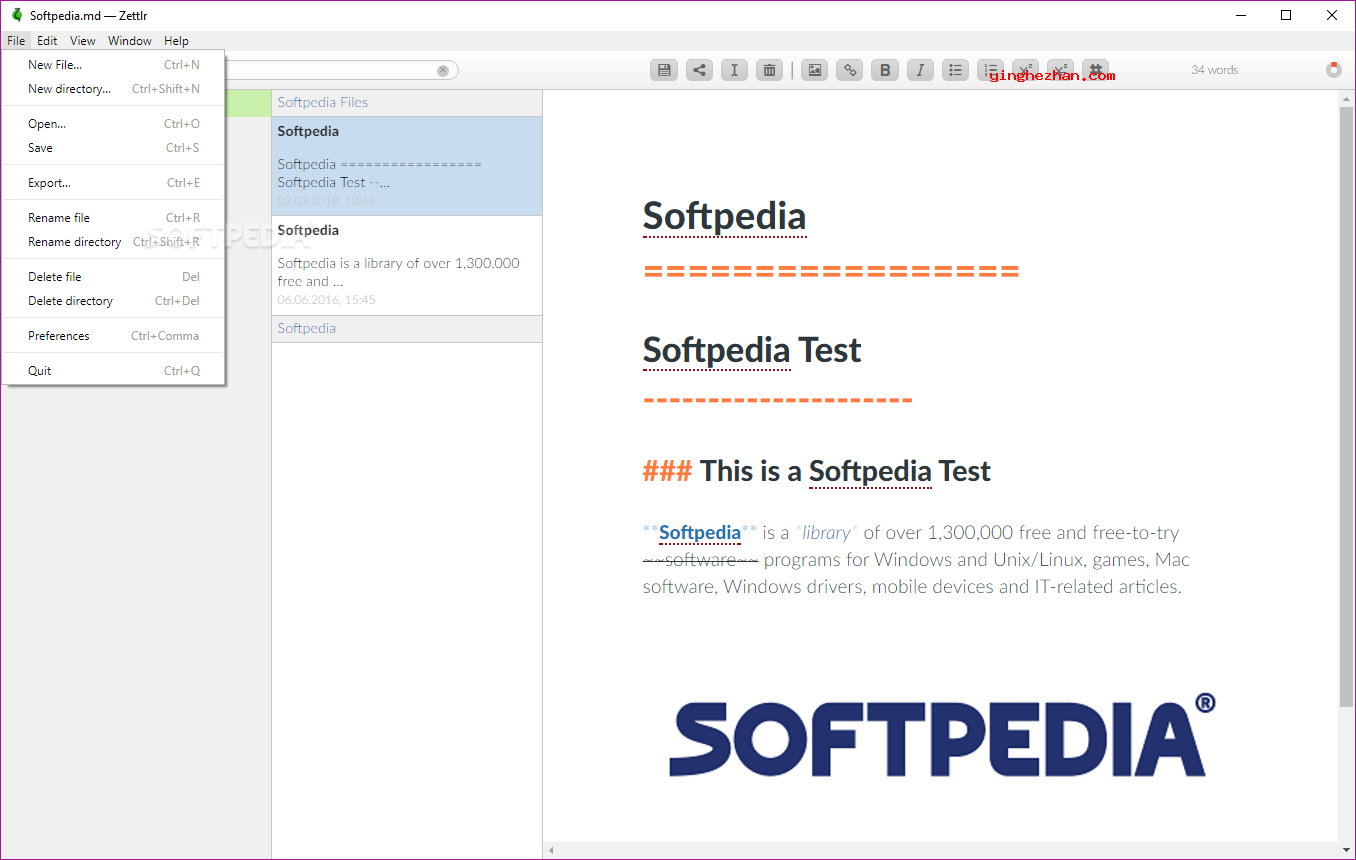
Task: Click the struck-through word software
Action: point(701,560)
